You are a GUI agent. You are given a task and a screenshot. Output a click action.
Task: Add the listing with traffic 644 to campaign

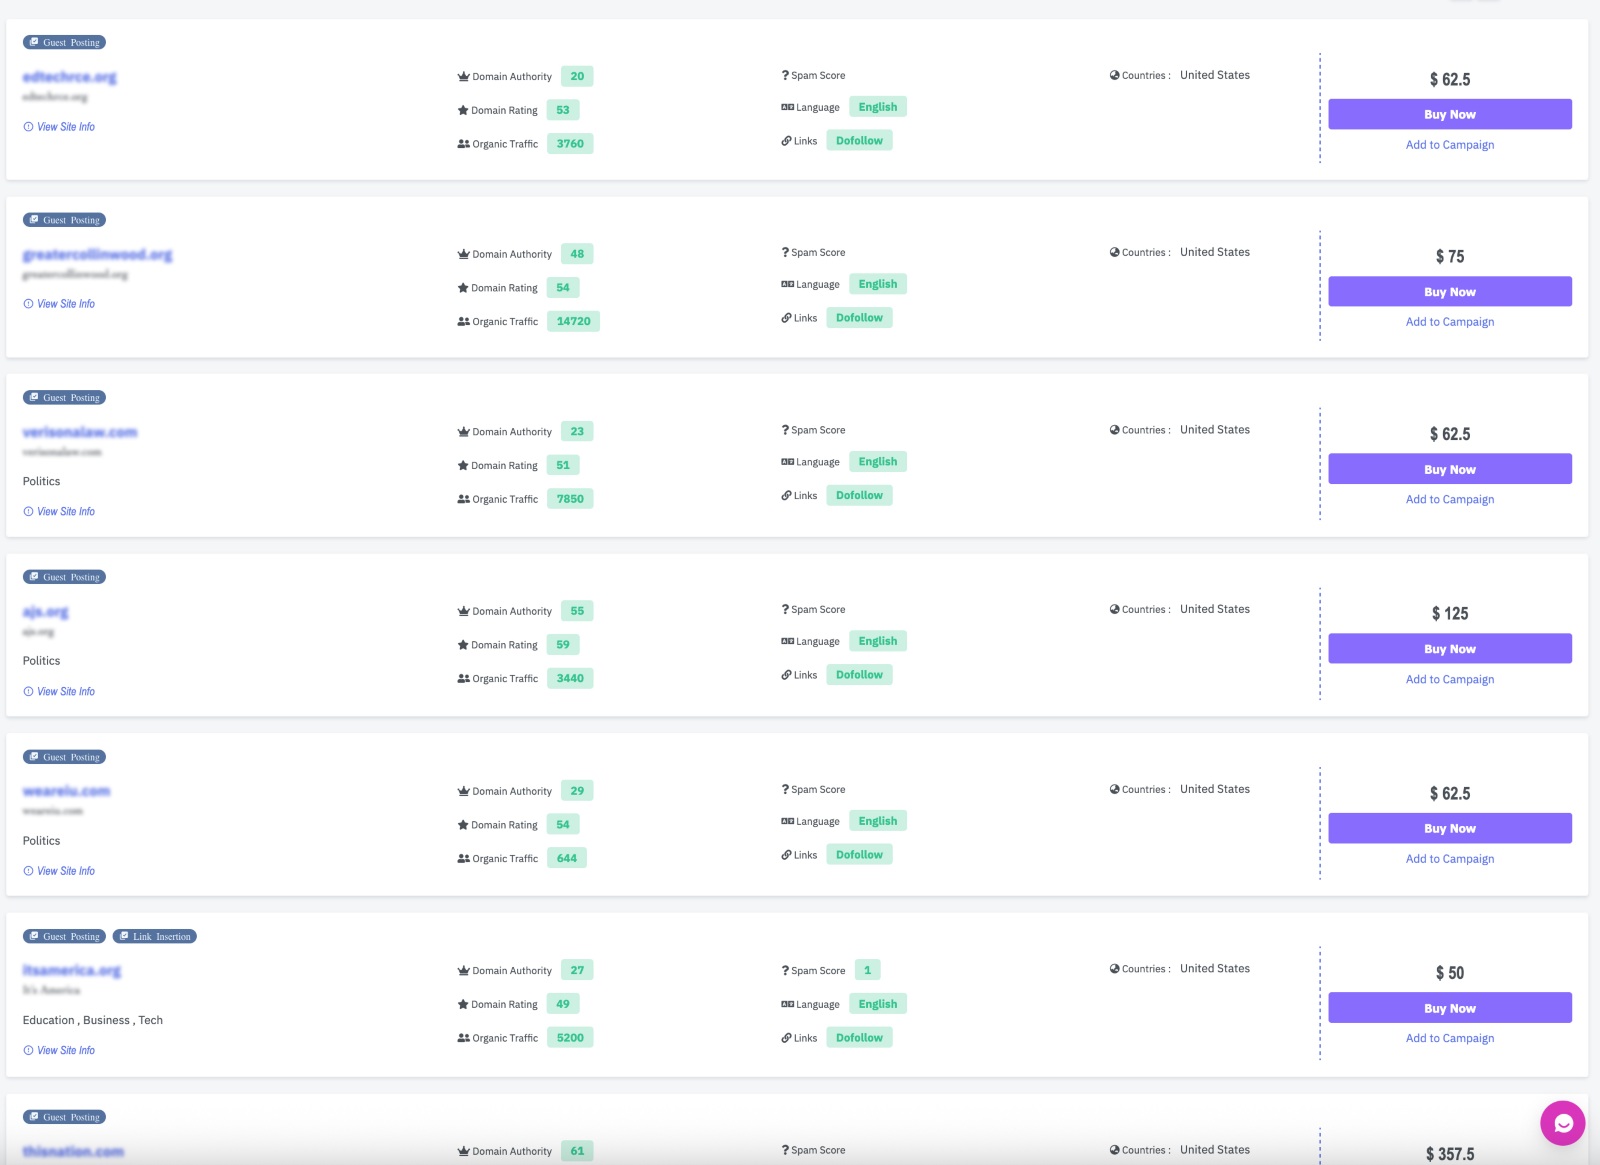click(1450, 859)
